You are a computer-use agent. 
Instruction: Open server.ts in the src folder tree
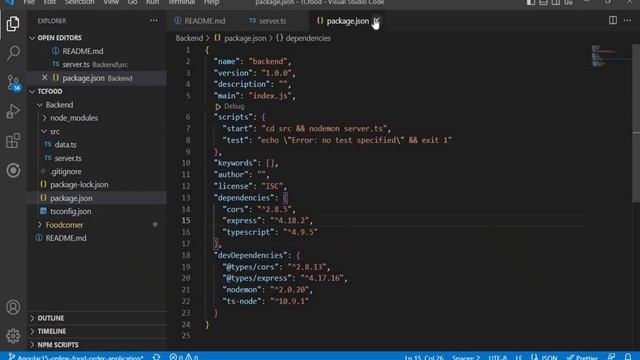(x=68, y=158)
